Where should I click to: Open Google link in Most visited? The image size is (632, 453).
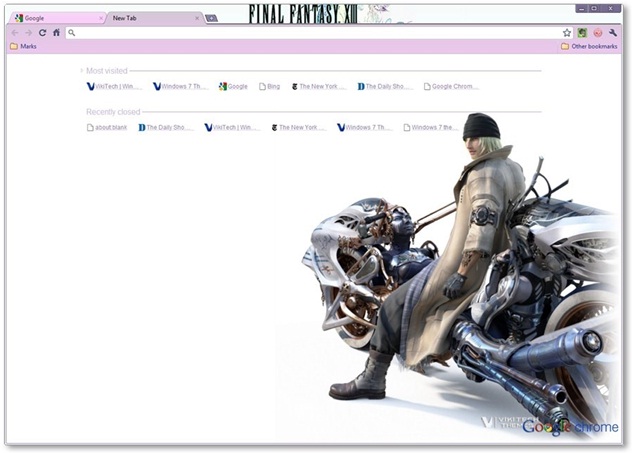pos(233,86)
